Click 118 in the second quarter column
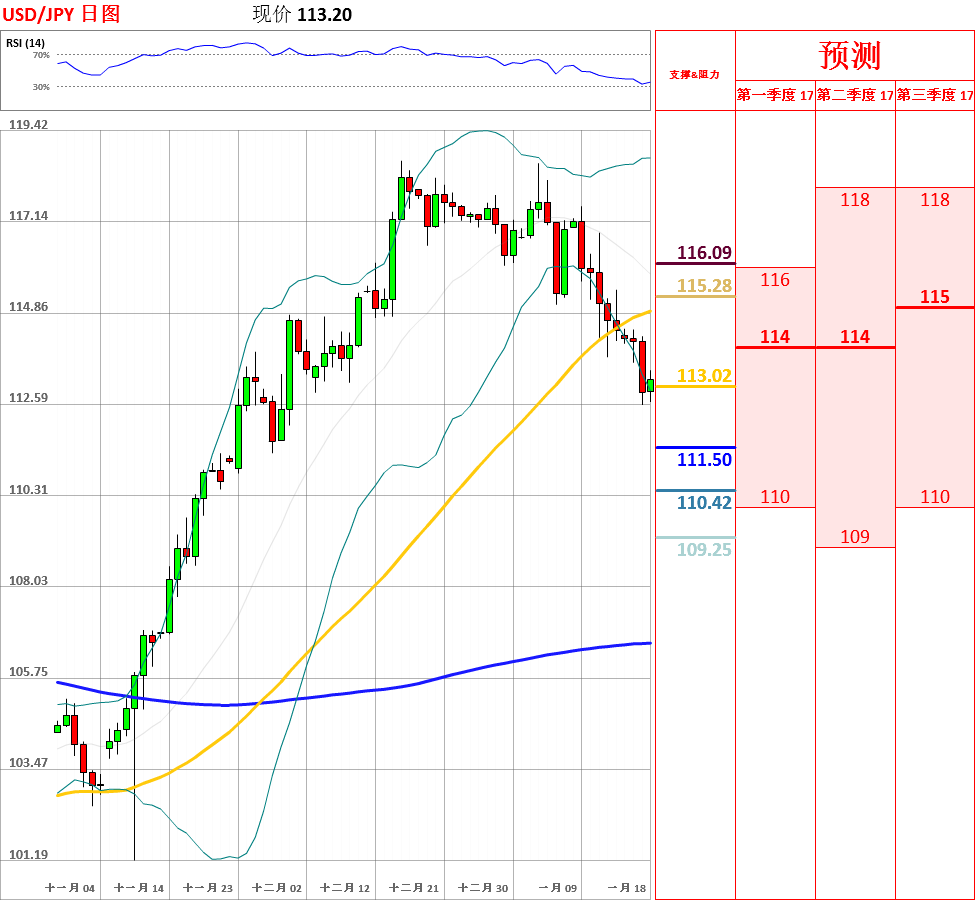The image size is (975, 900). (x=855, y=200)
